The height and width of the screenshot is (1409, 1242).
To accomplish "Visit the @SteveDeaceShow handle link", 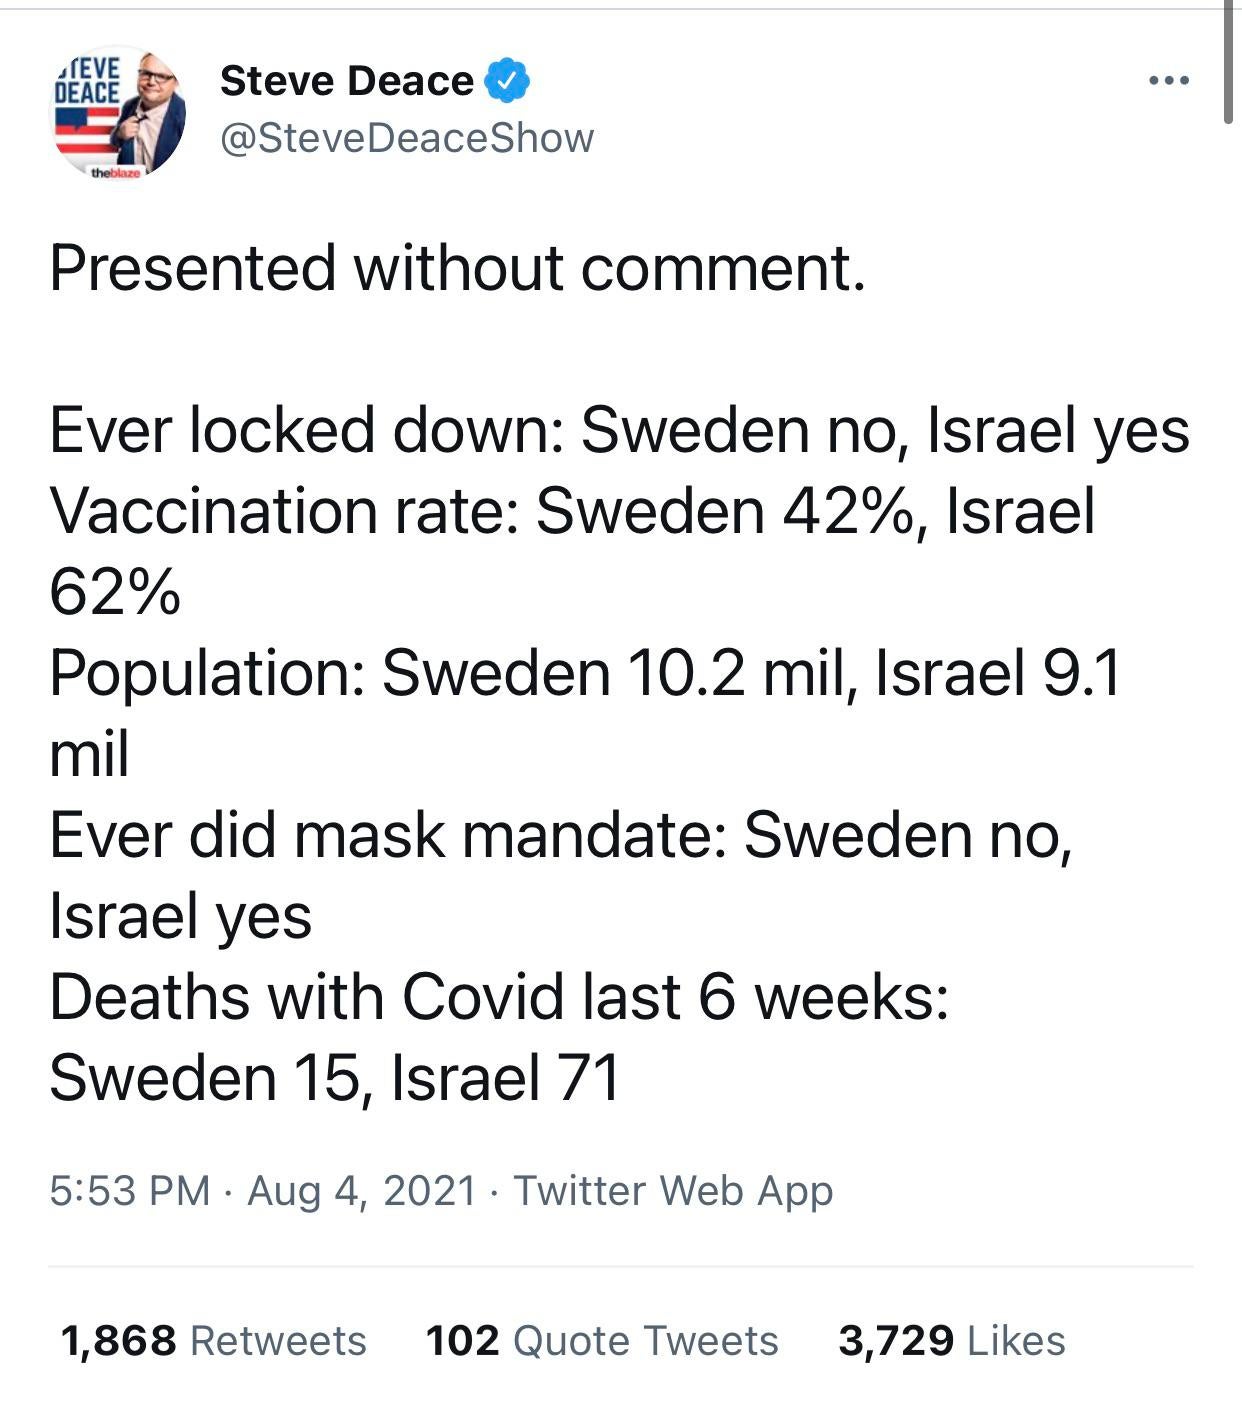I will [406, 138].
